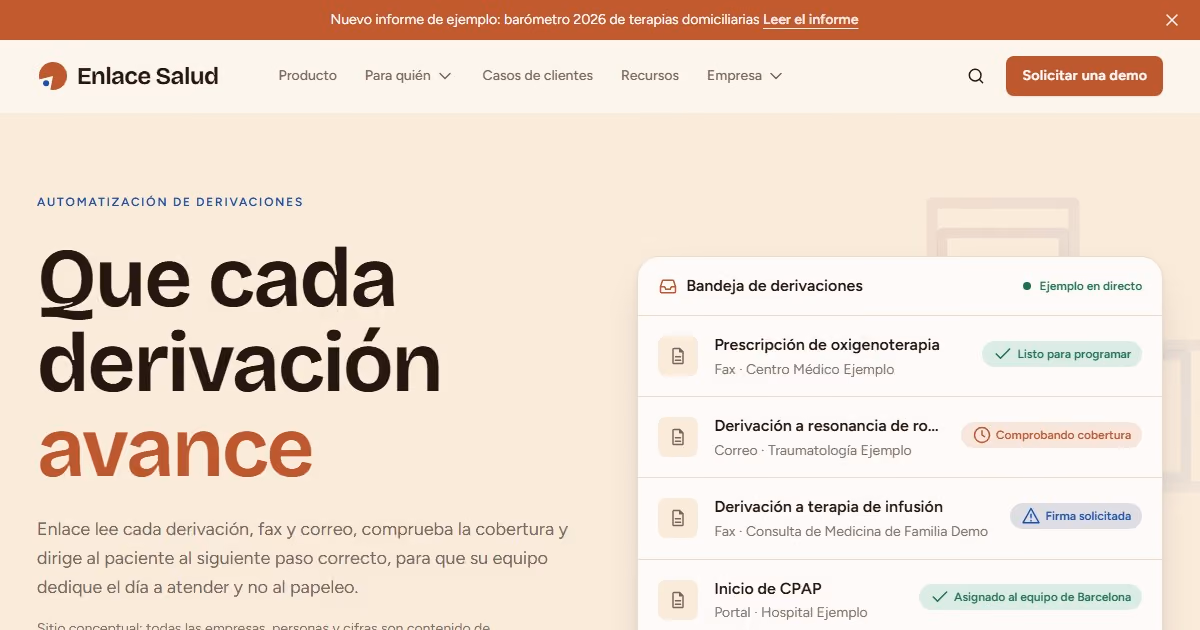
Task: Click document icon for Prescripción de oxigenoterapia
Action: [x=678, y=356]
